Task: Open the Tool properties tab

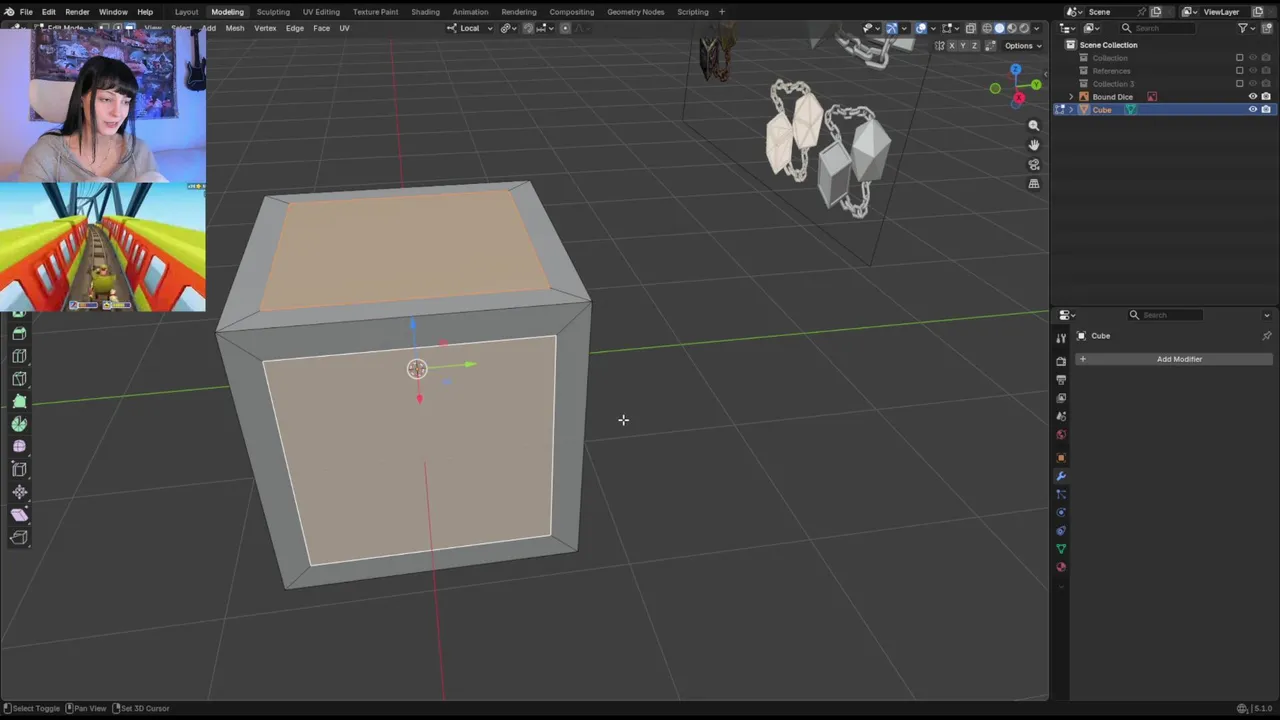Action: (x=1061, y=338)
